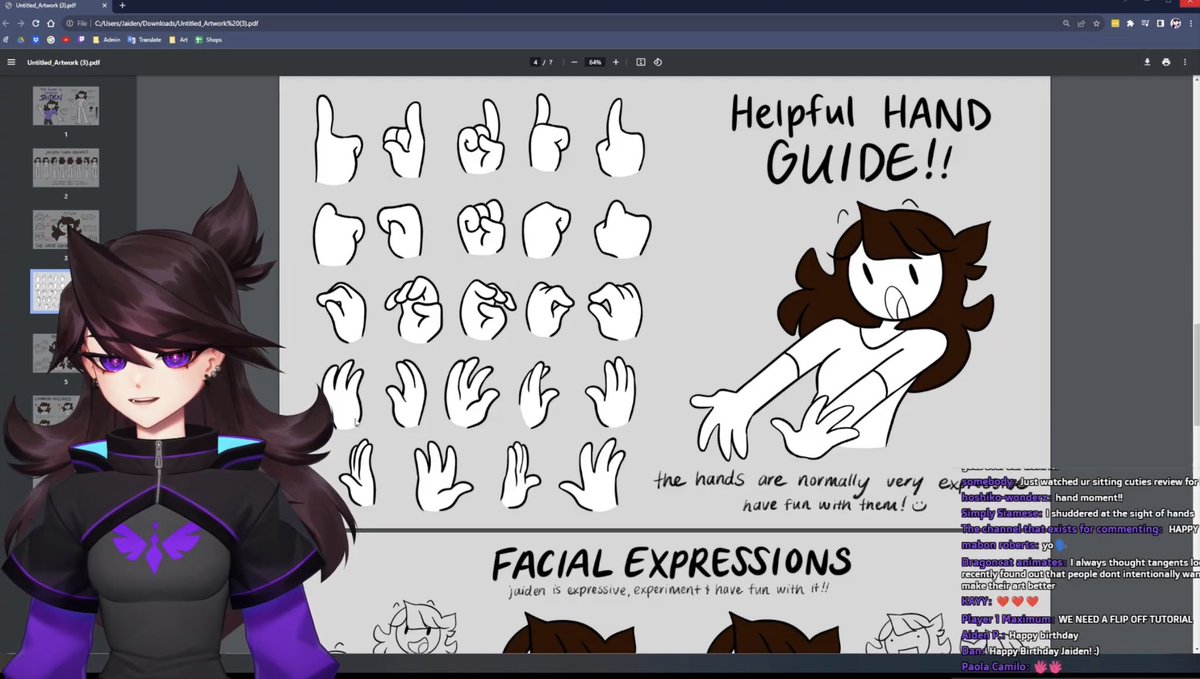This screenshot has height=679, width=1200.
Task: Share this page via address bar icon
Action: [x=1081, y=23]
